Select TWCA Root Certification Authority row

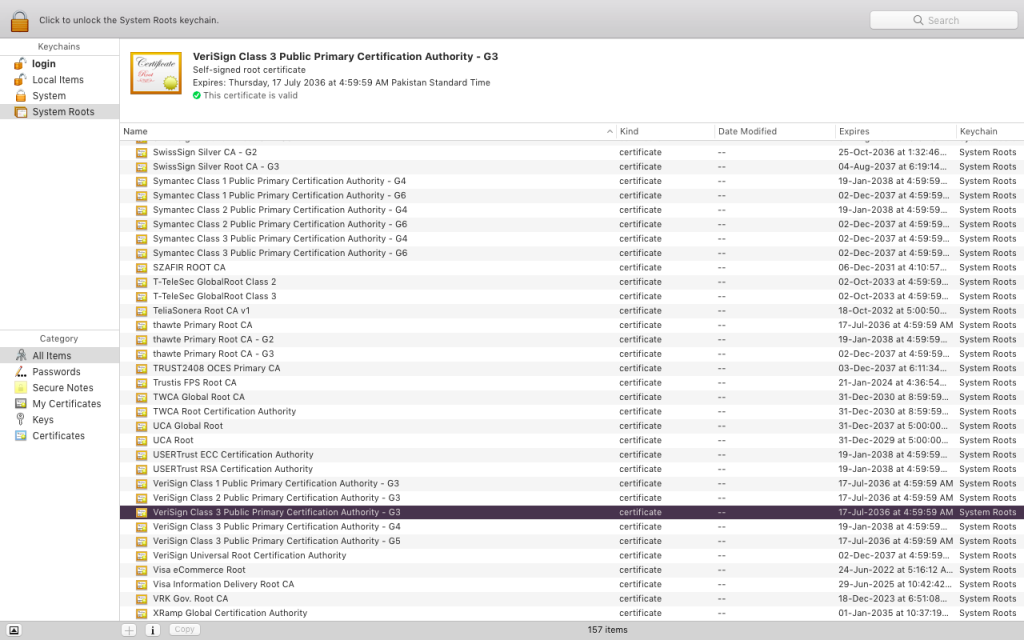point(572,411)
